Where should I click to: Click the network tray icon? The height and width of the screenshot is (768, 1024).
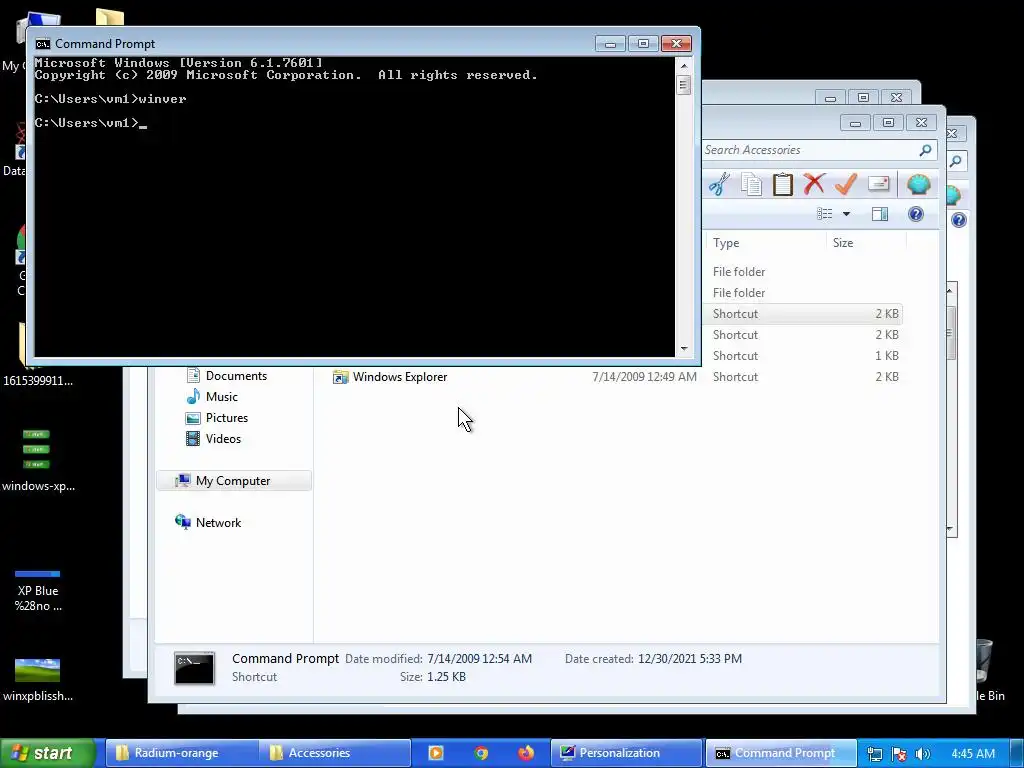(x=874, y=754)
